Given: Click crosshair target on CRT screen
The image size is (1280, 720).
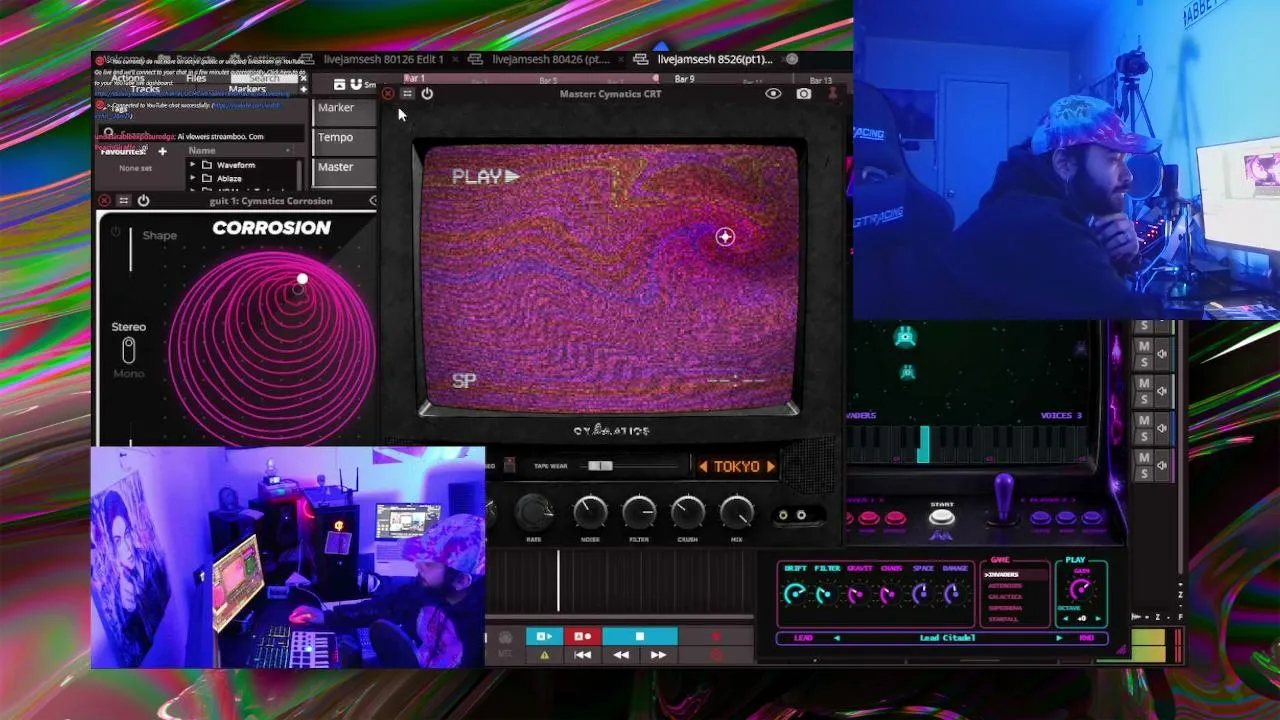Looking at the screenshot, I should coord(725,237).
